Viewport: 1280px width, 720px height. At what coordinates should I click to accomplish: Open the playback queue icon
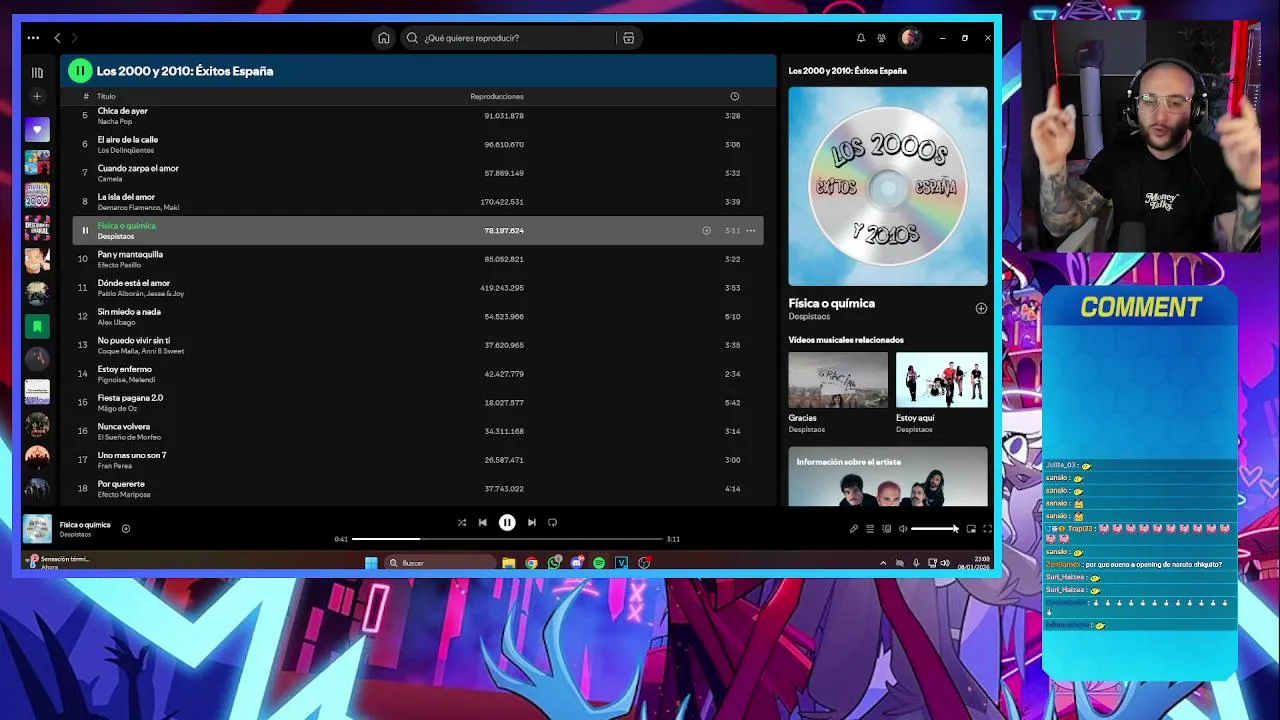pyautogui.click(x=870, y=529)
